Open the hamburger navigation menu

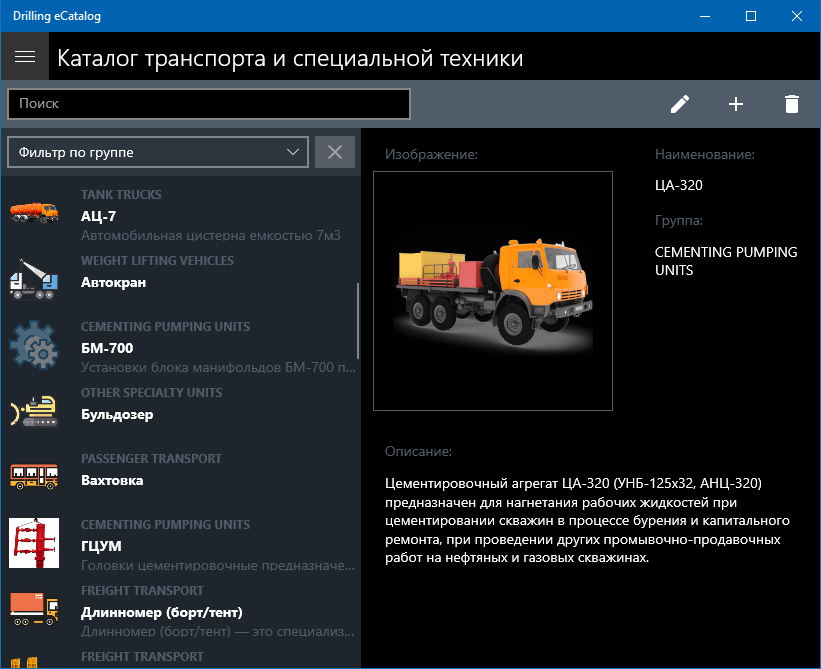[25, 56]
